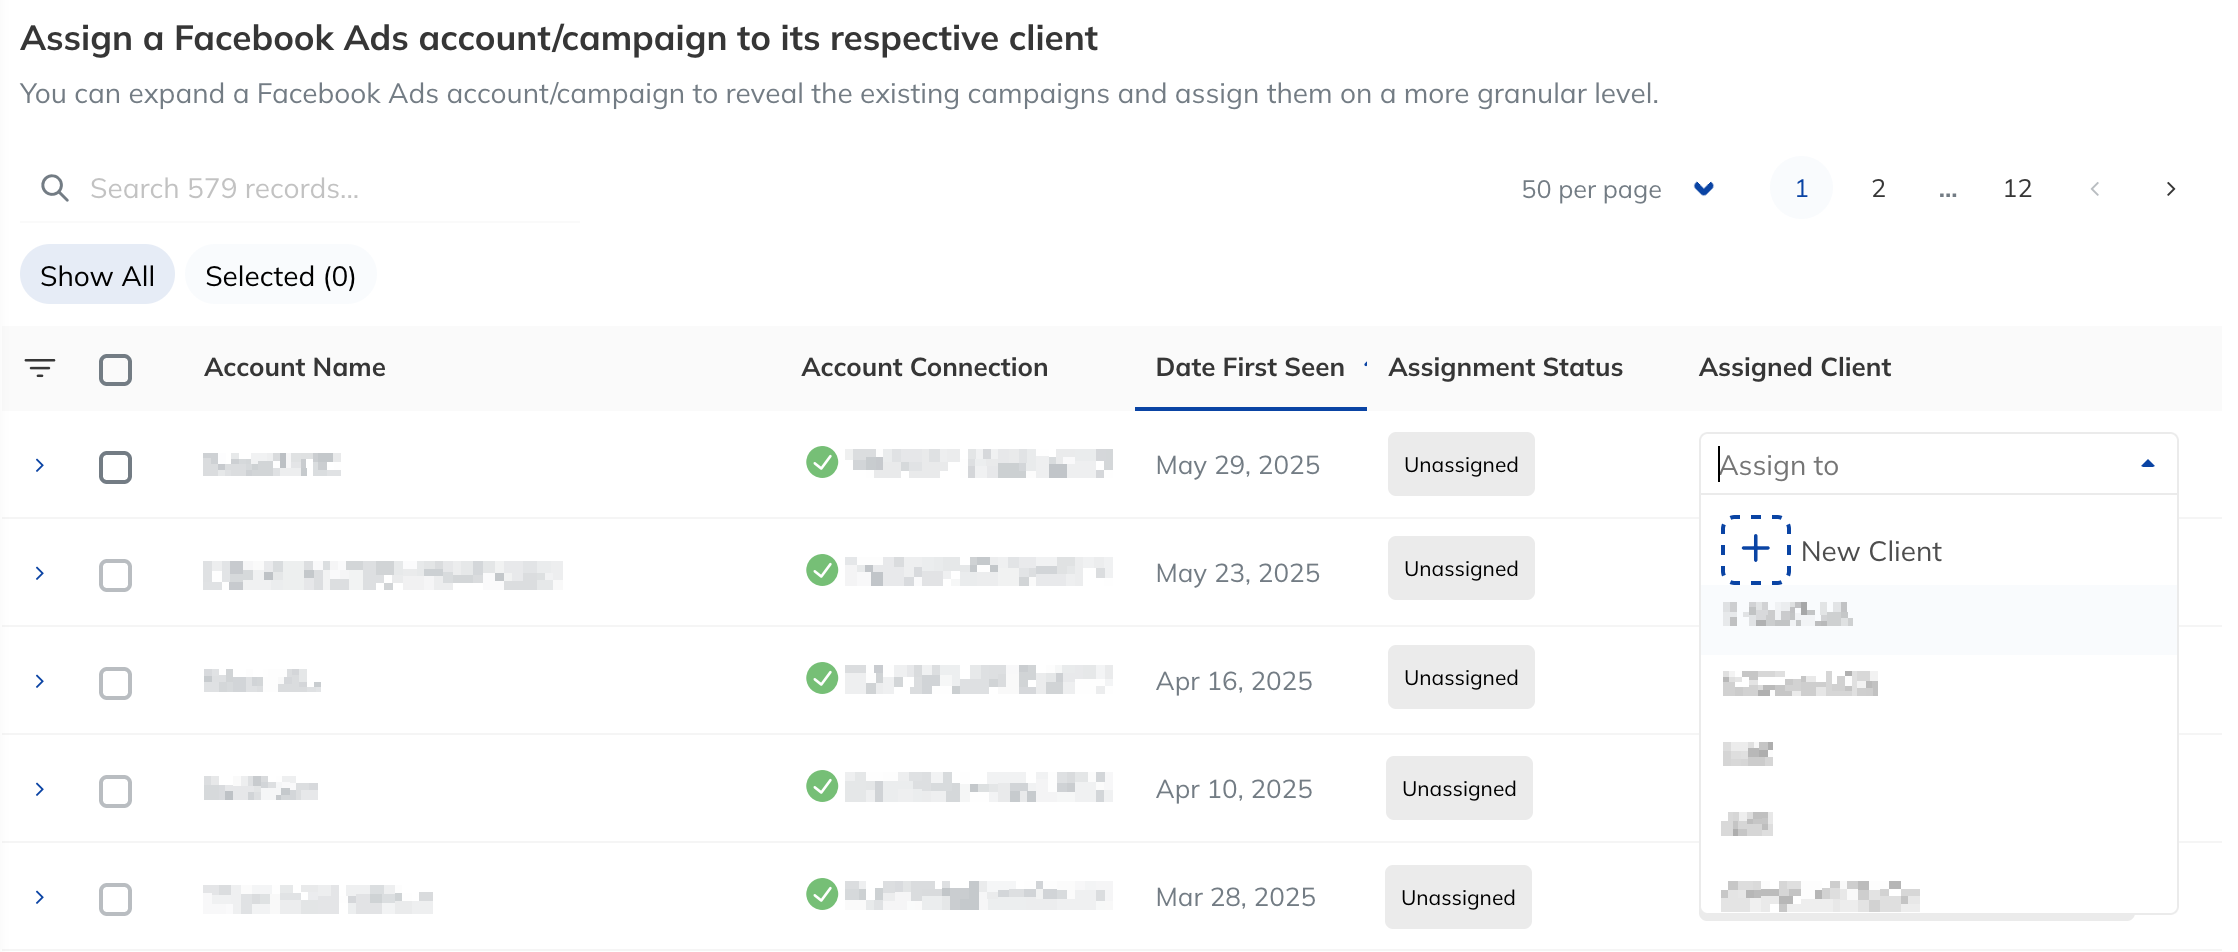Click green connection check for Apr 10, 2025
The image size is (2238, 952).
point(822,786)
